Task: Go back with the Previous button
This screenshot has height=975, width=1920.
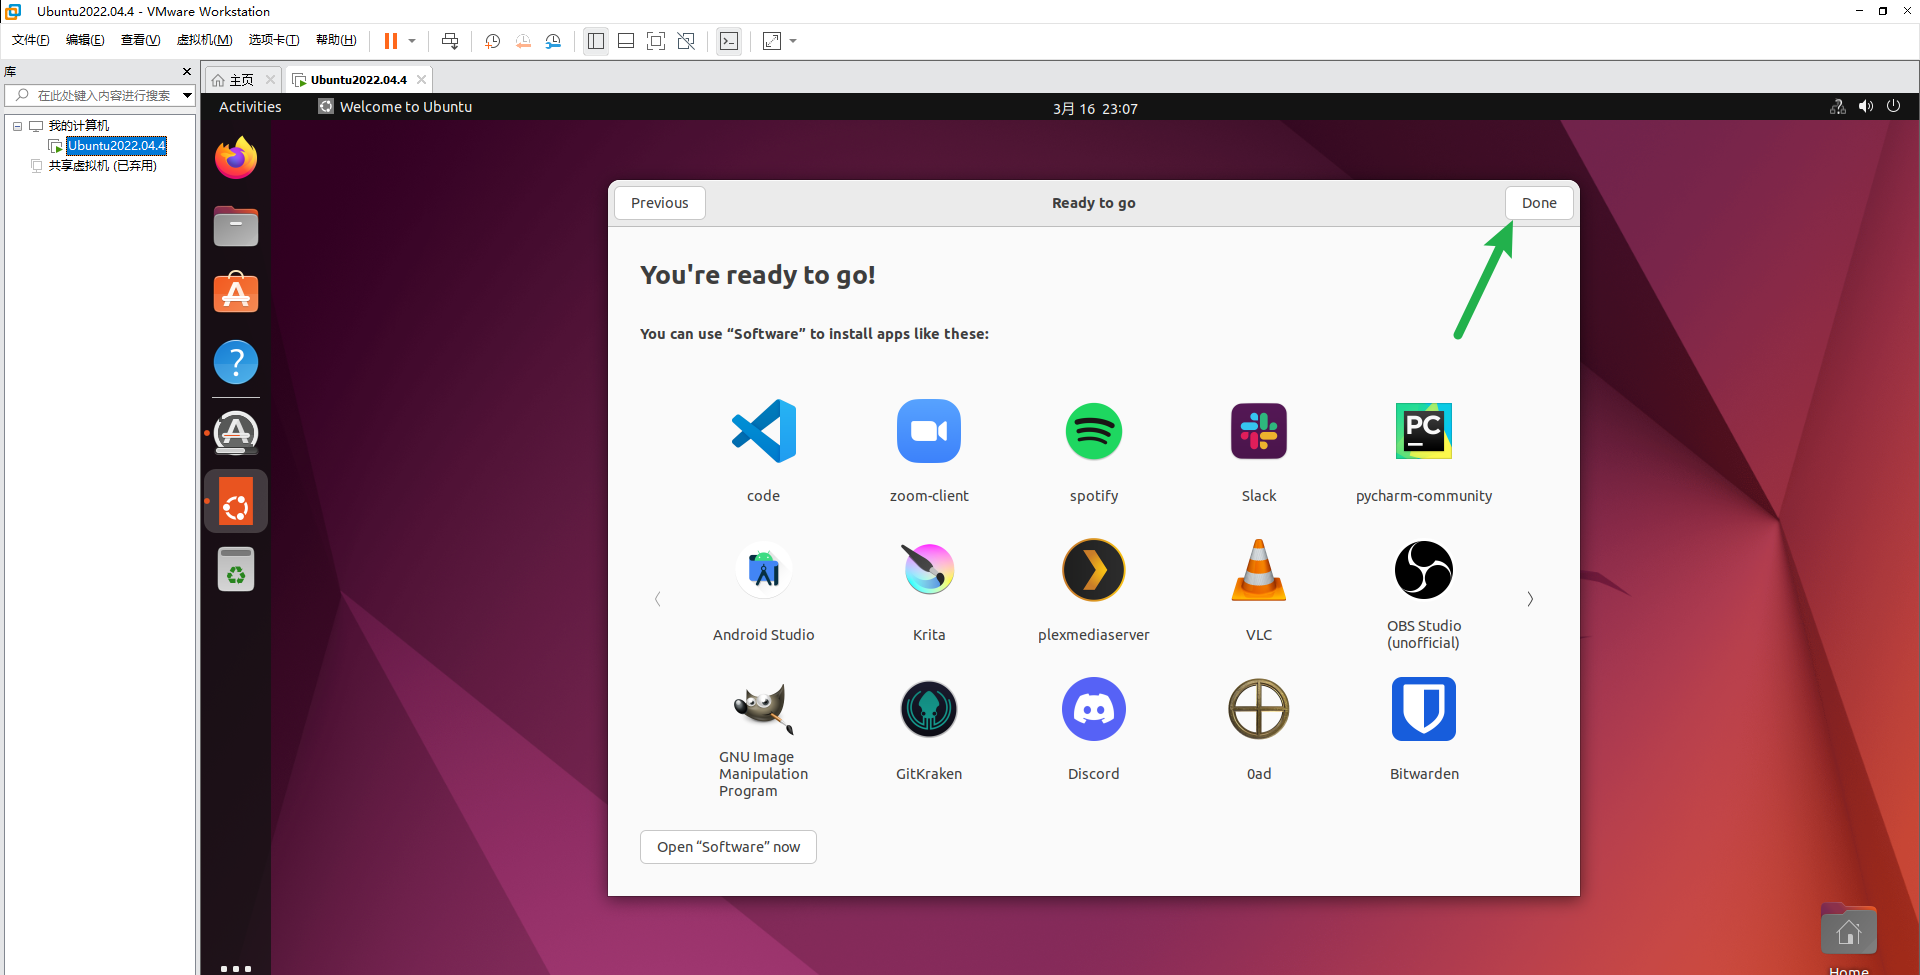Action: [660, 203]
